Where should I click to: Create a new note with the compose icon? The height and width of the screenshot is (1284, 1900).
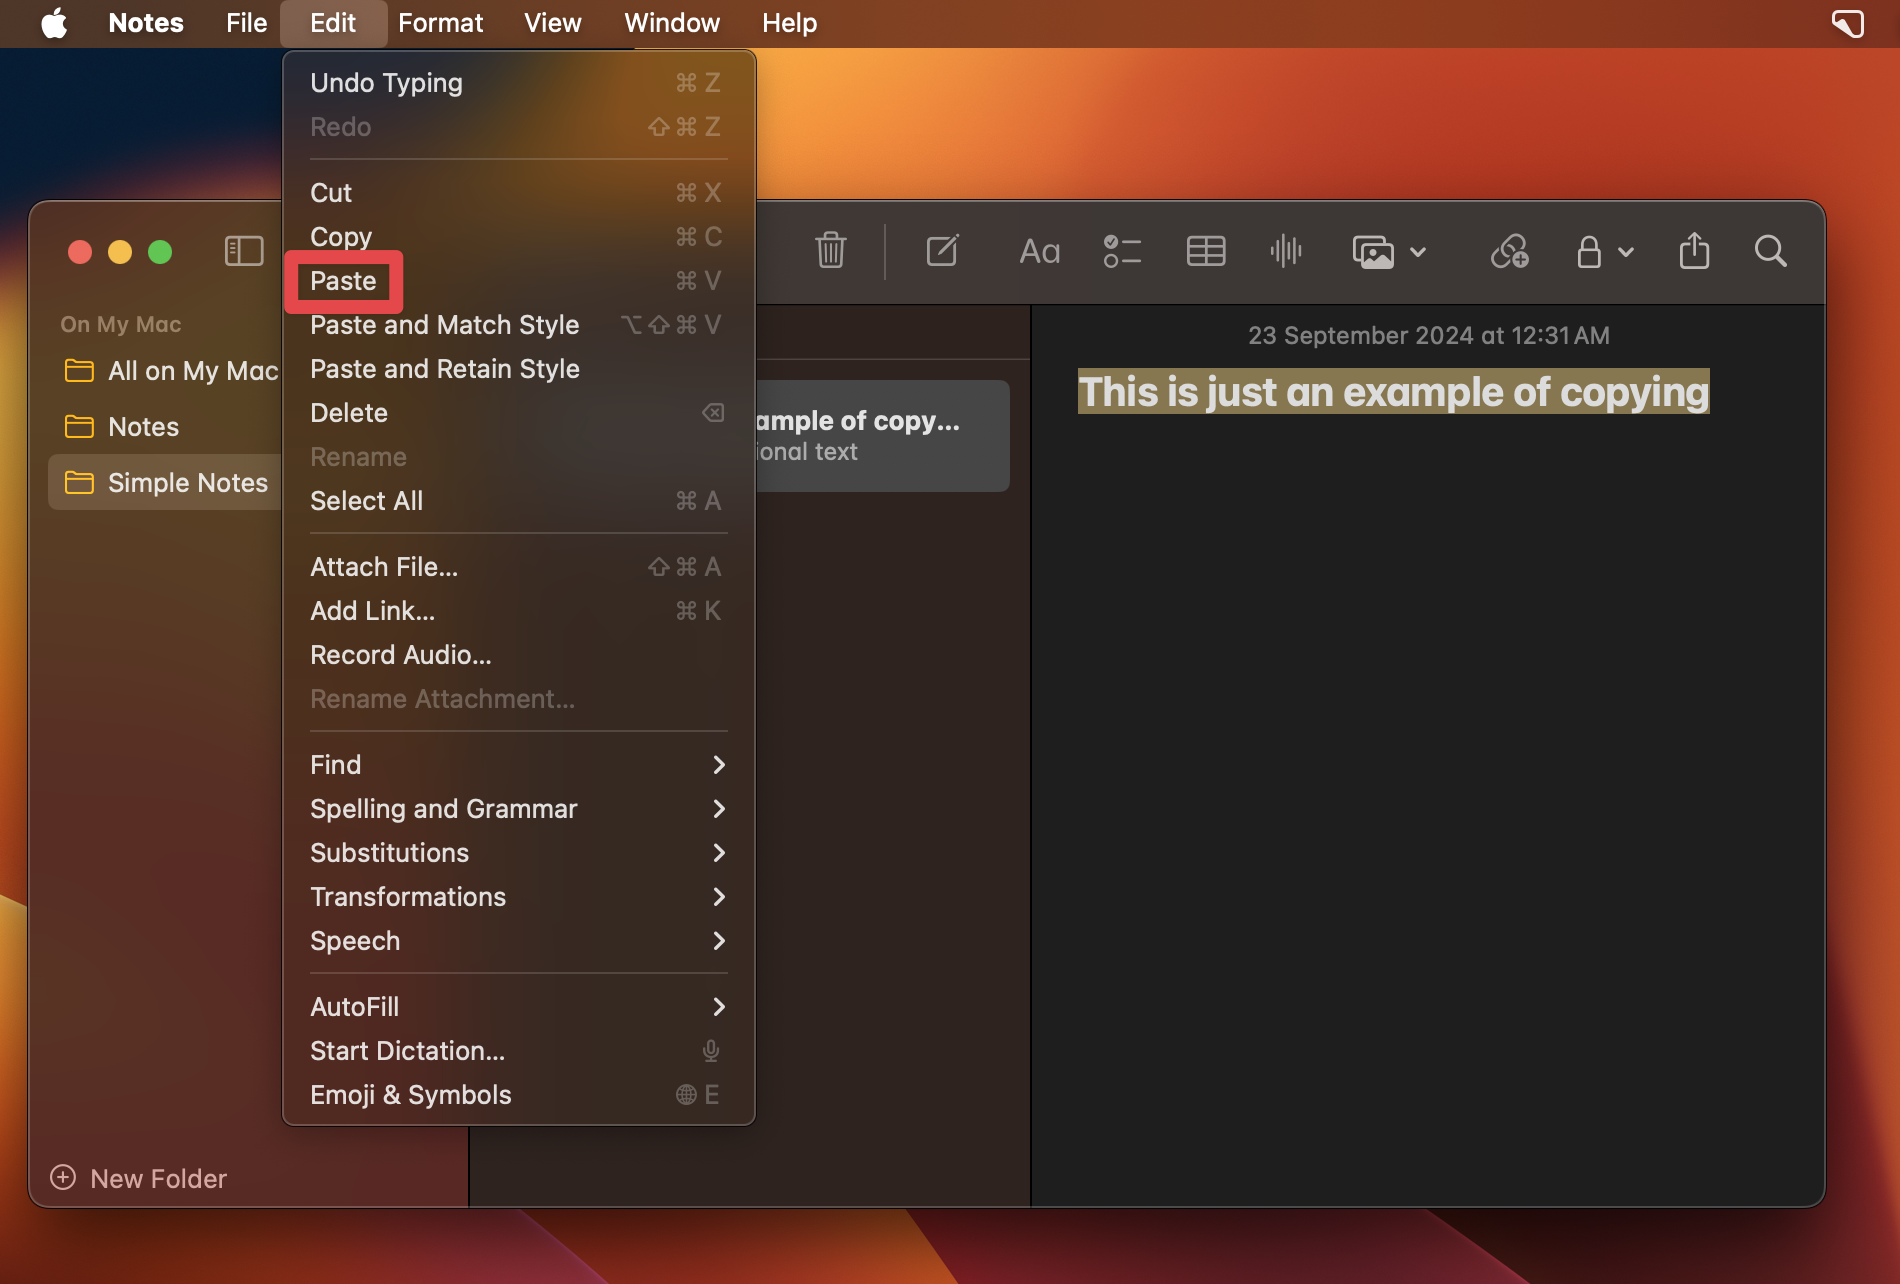pyautogui.click(x=943, y=252)
